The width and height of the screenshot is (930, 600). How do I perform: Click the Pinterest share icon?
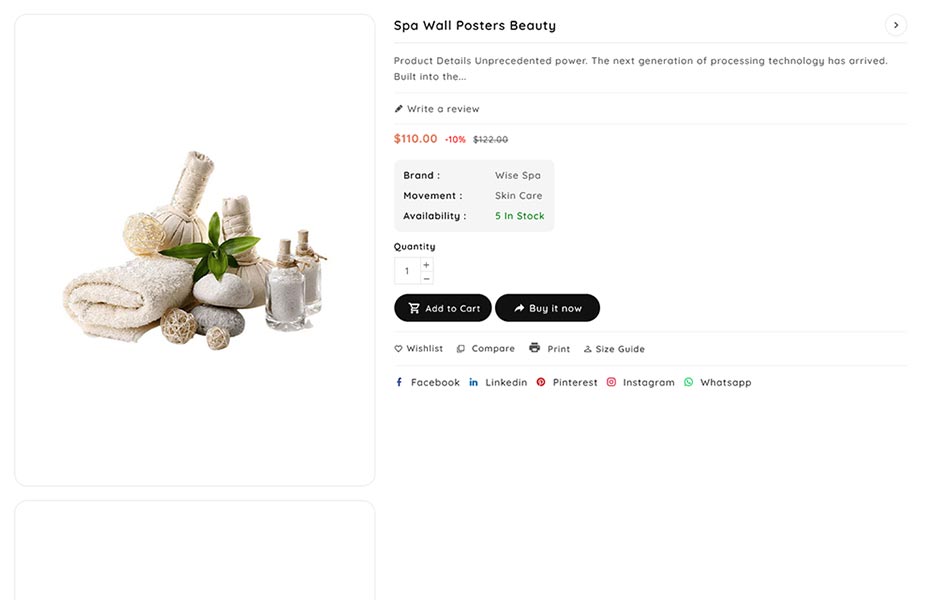(541, 382)
